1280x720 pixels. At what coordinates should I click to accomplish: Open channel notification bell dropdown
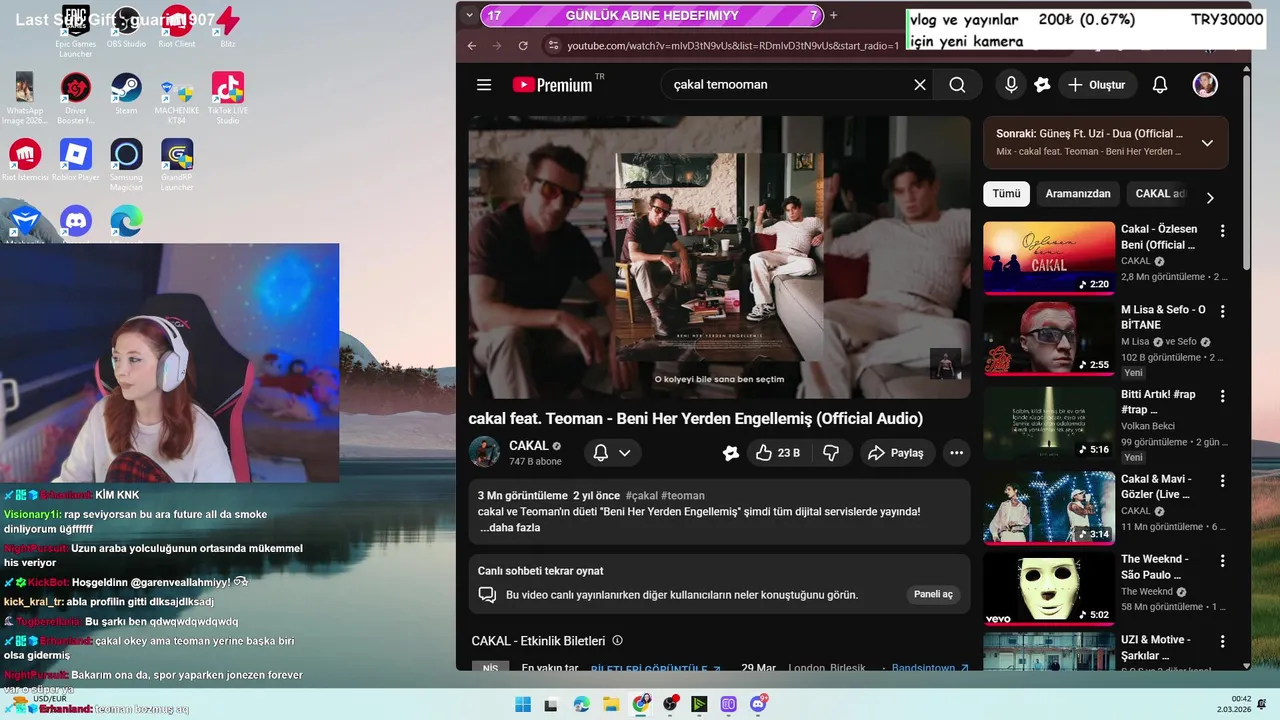coord(612,453)
